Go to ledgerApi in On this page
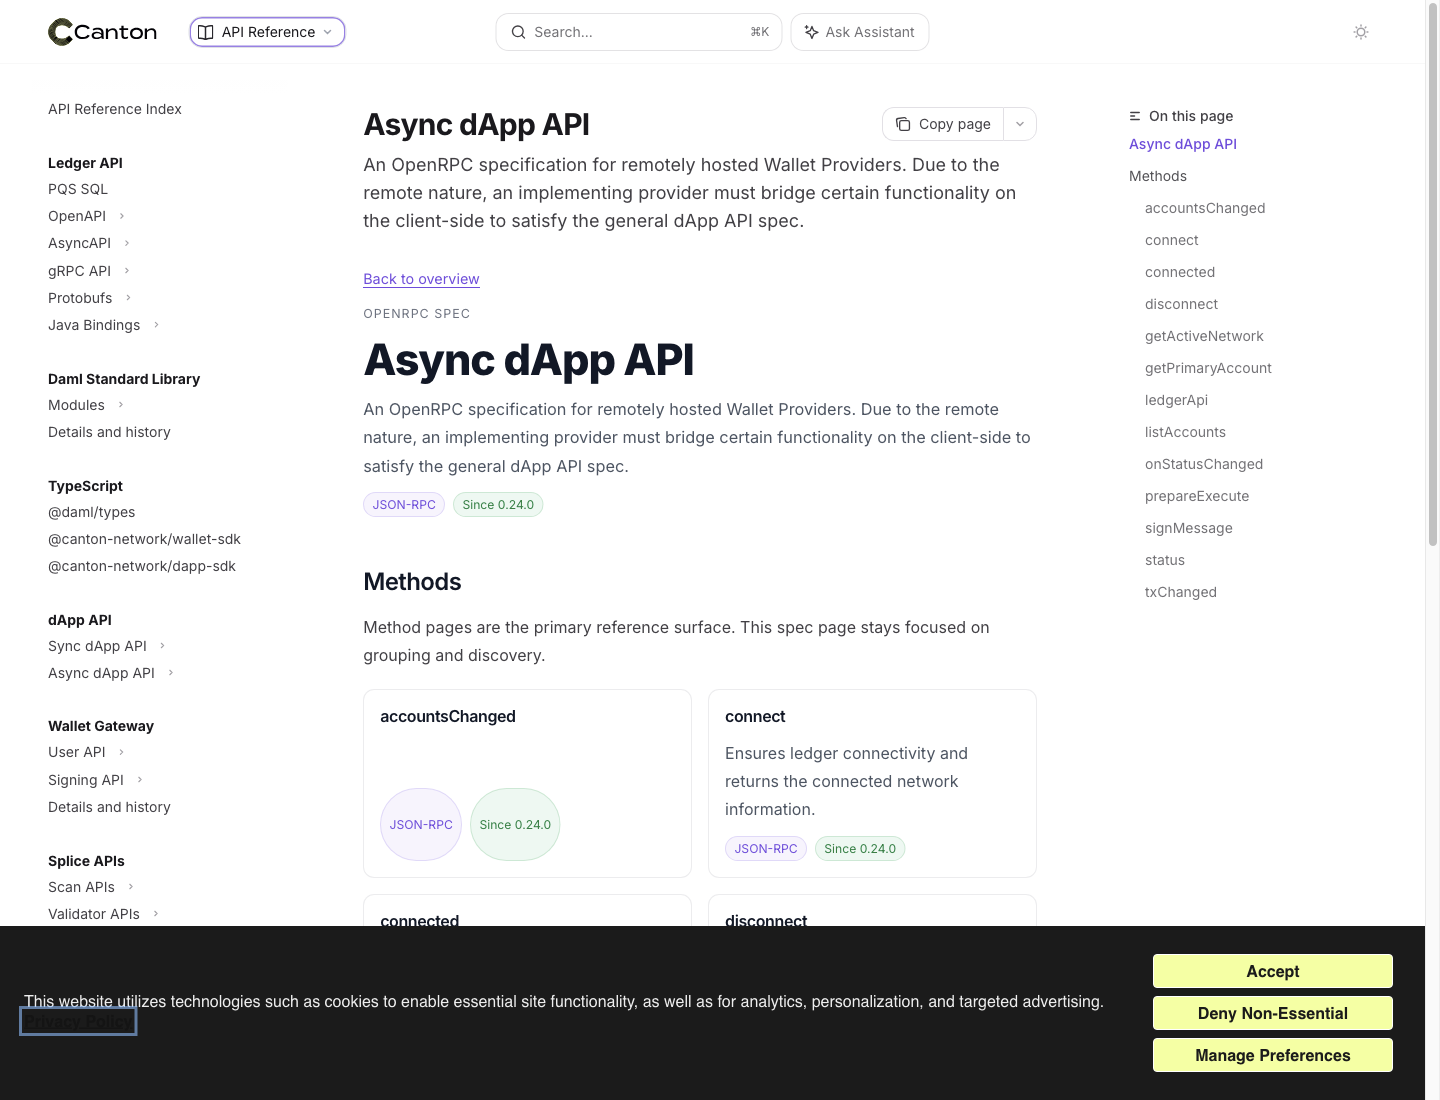The image size is (1440, 1100). point(1176,400)
